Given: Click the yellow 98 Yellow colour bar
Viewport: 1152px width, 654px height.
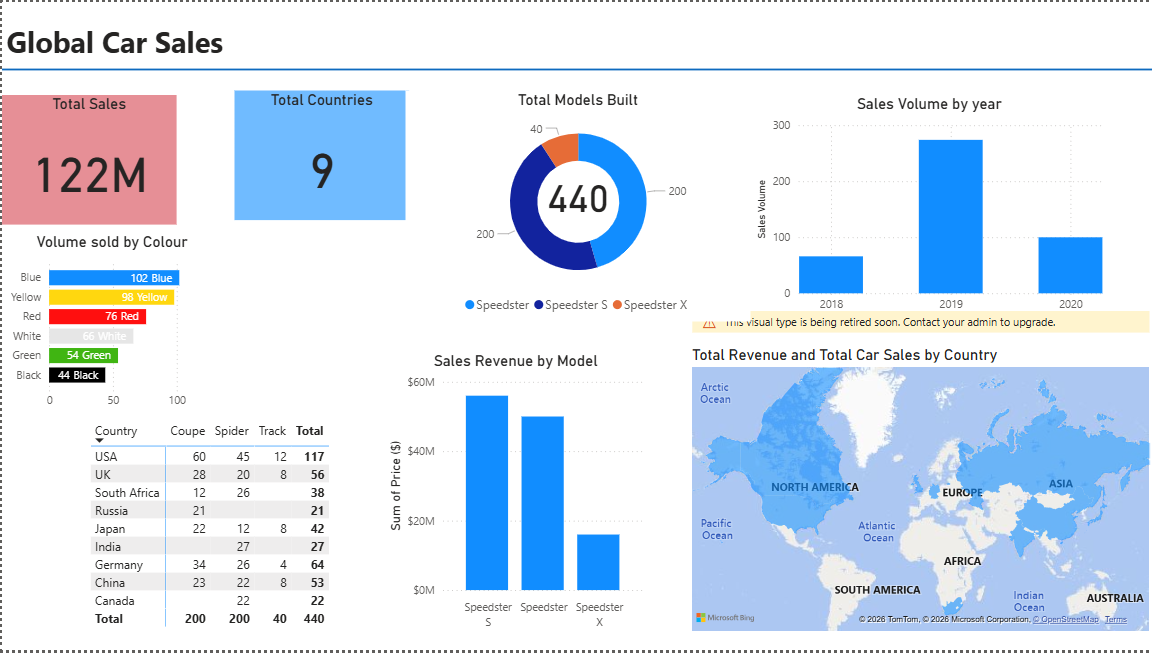Looking at the screenshot, I should point(112,297).
